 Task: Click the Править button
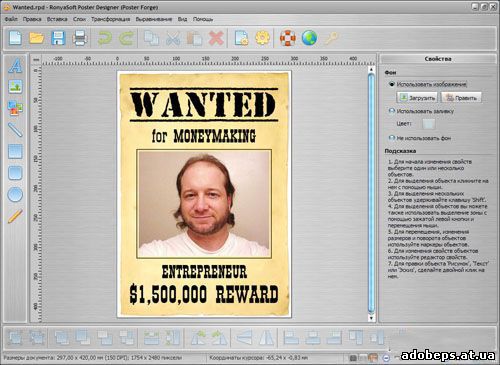point(461,98)
